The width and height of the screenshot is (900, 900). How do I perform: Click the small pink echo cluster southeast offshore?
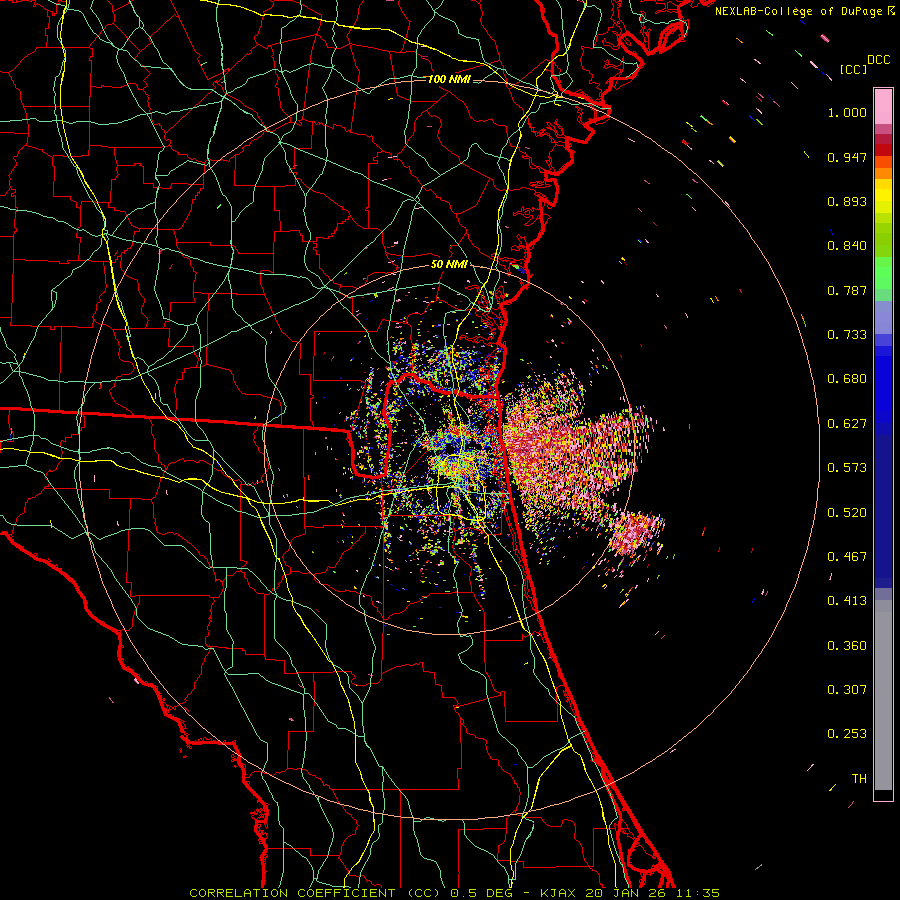[x=635, y=532]
